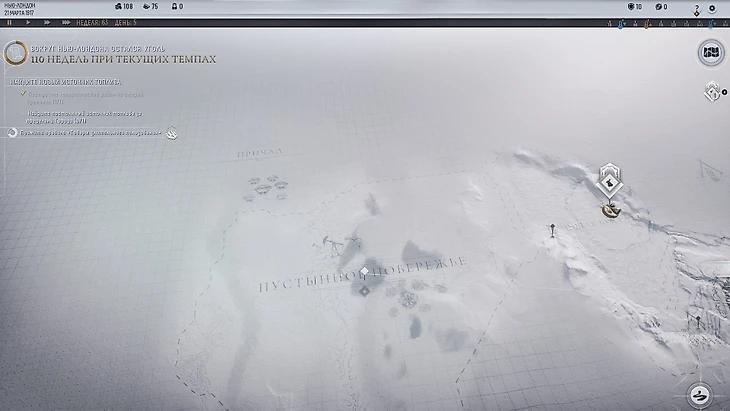Click the first blue thermometer timeline marker
This screenshot has height=411, width=730.
tap(620, 22)
